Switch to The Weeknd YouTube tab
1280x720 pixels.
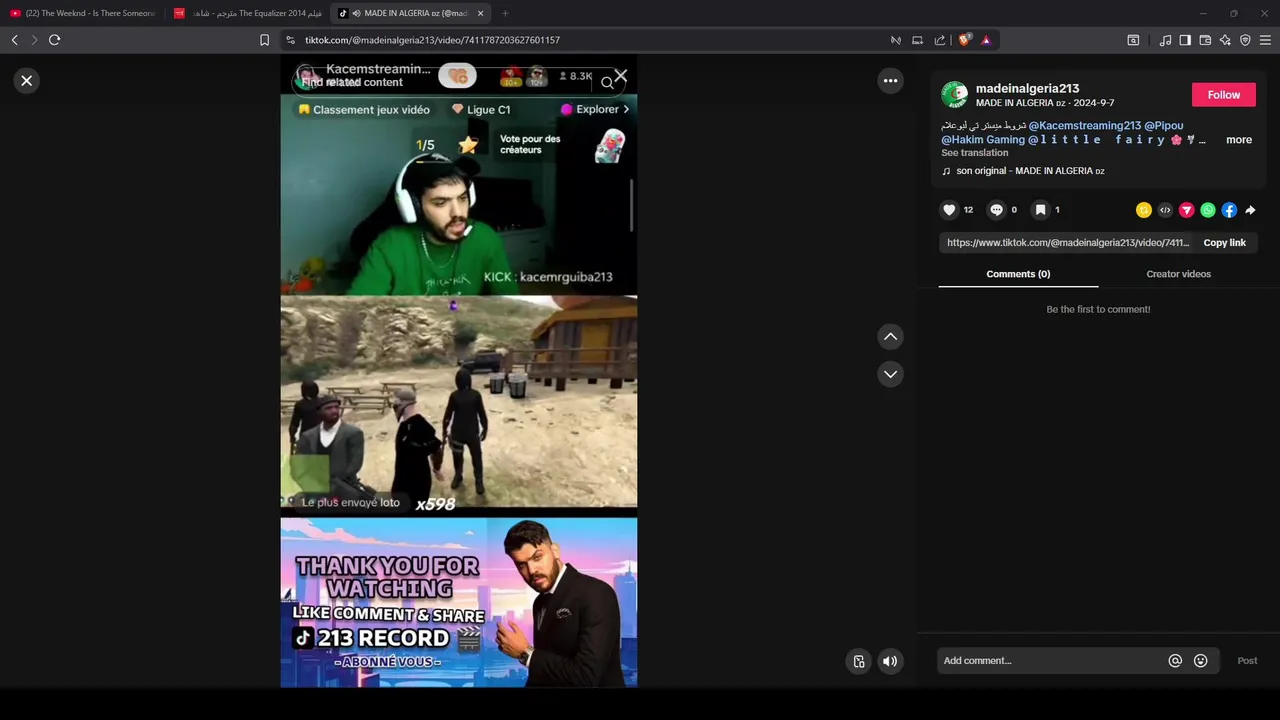82,13
